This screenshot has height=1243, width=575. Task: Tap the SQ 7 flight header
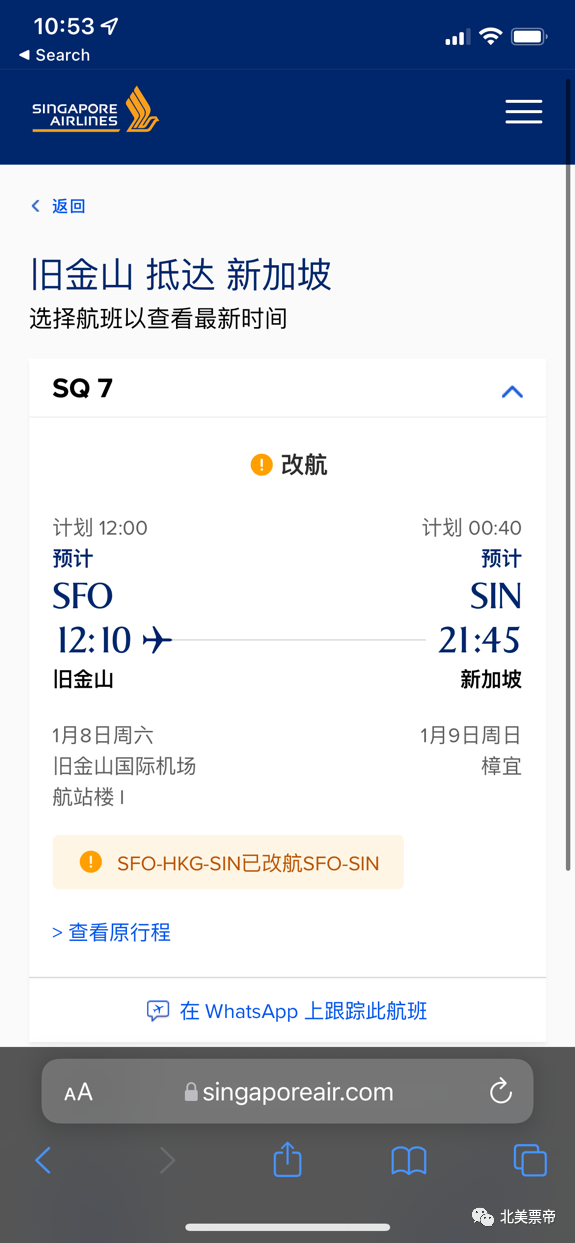point(287,389)
